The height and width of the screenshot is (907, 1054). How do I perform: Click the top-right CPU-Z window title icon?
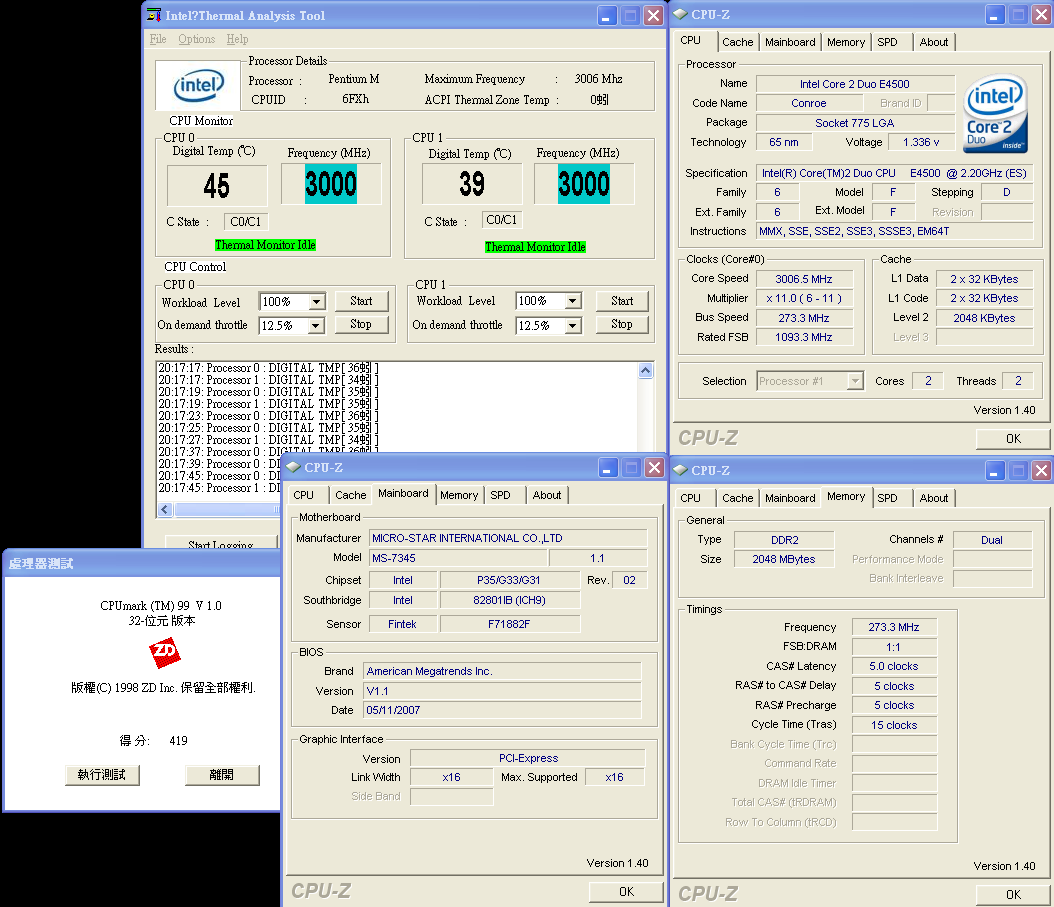680,14
